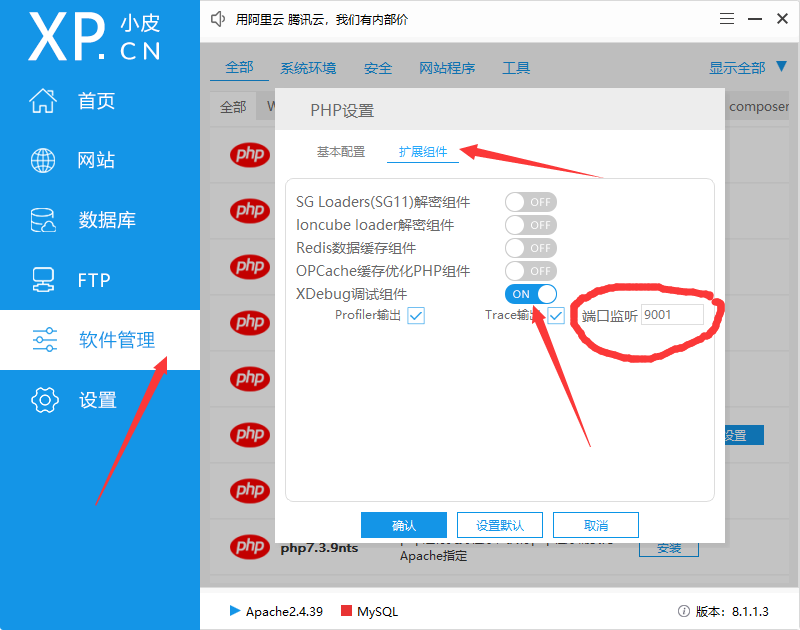800x630 pixels.
Task: Select the 全部 category tab
Action: 239,67
